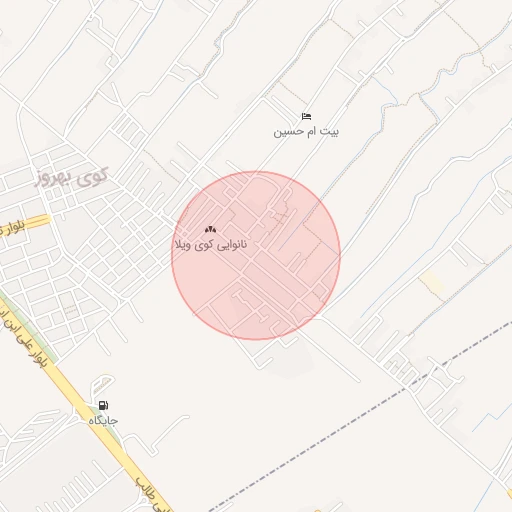Click the blue stream line inside red circle
This screenshot has height=512, width=512.
pyautogui.click(x=293, y=233)
